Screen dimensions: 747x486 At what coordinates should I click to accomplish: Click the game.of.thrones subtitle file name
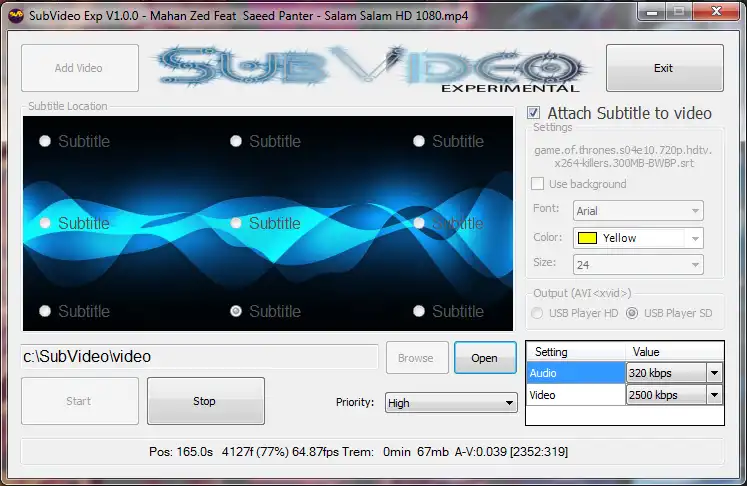(x=624, y=156)
